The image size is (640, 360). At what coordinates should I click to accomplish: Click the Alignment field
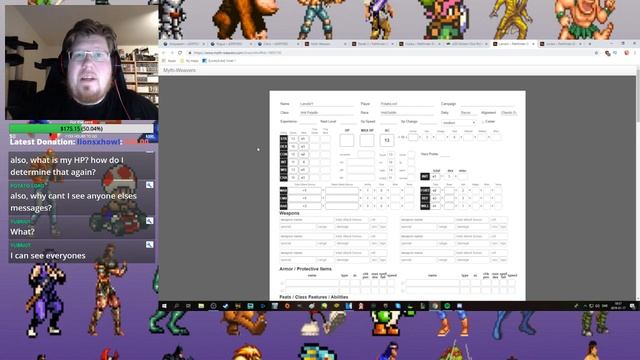(508, 113)
